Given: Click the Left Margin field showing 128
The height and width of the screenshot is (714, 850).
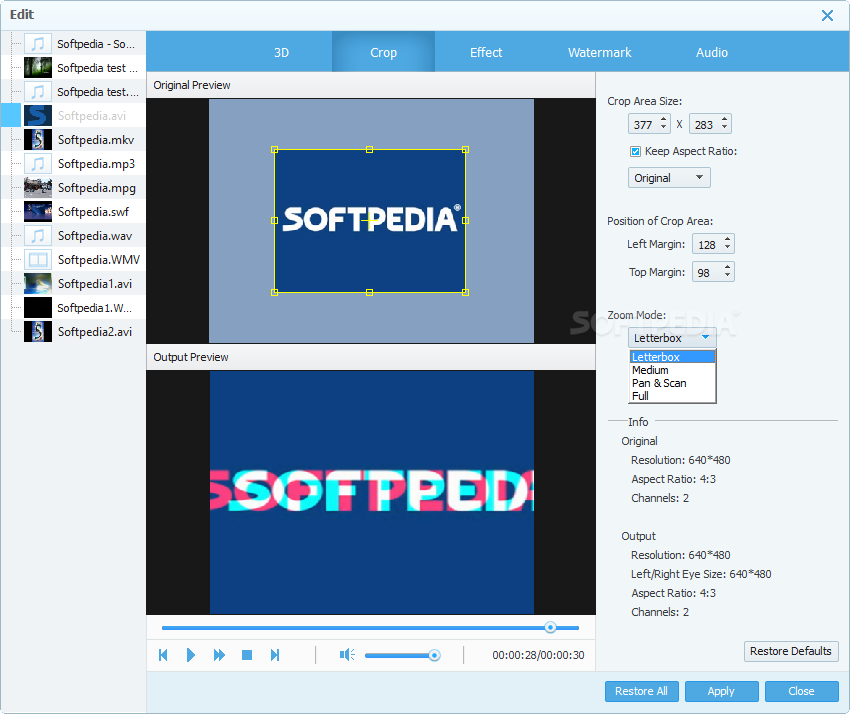Looking at the screenshot, I should (x=707, y=244).
